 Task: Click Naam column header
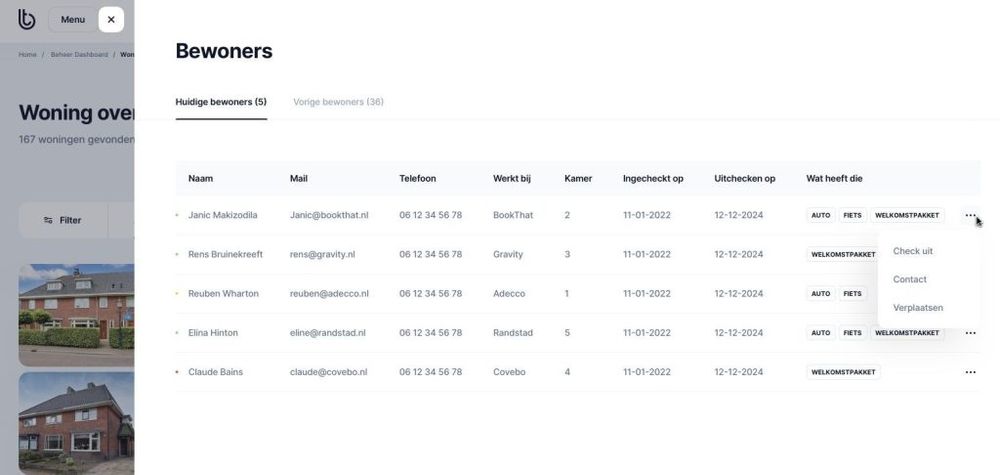point(200,179)
